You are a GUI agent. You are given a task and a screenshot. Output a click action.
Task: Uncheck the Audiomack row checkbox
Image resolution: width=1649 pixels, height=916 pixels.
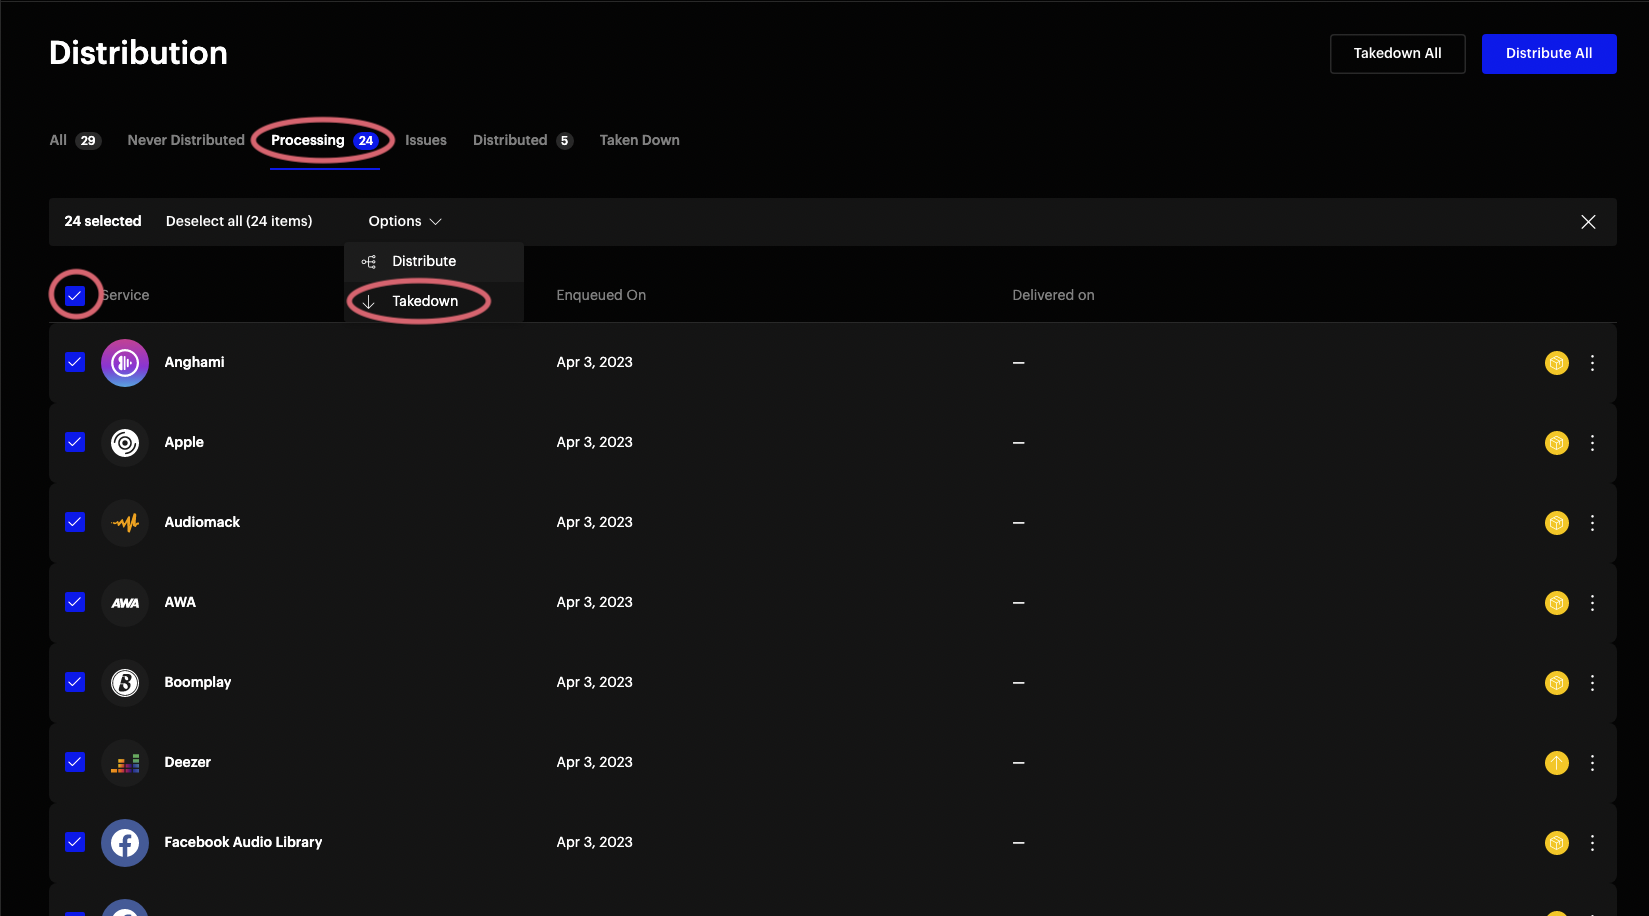point(75,522)
